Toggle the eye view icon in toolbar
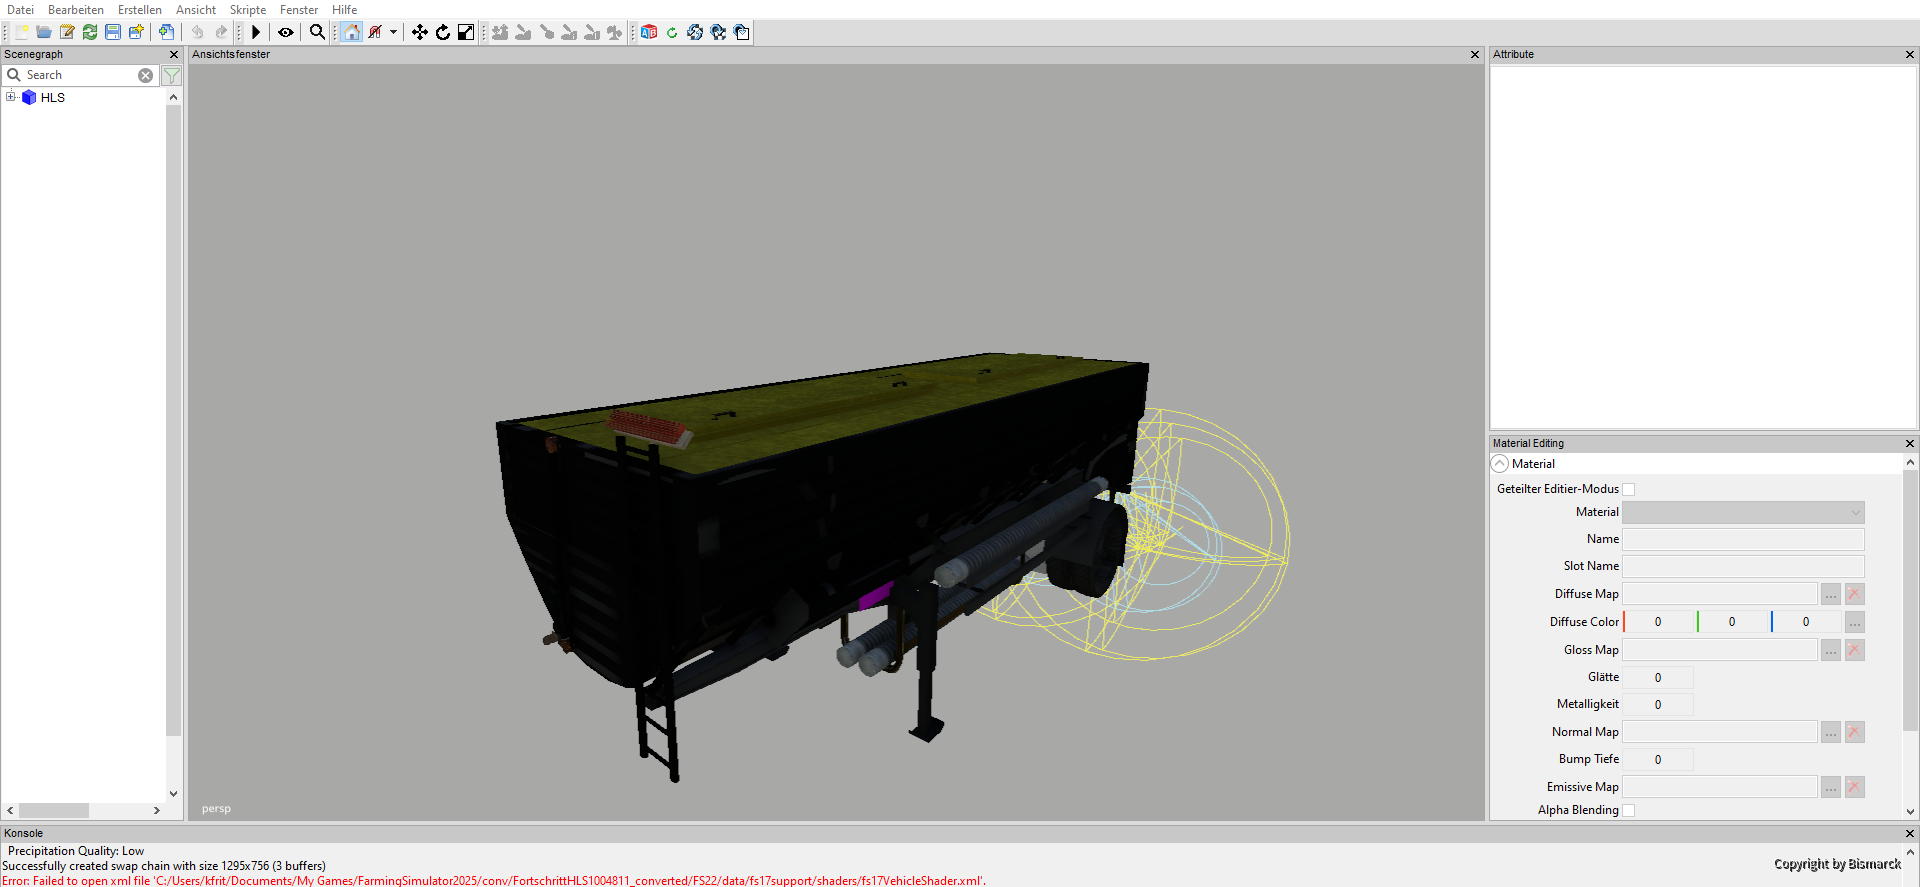The width and height of the screenshot is (1920, 887). pyautogui.click(x=286, y=32)
